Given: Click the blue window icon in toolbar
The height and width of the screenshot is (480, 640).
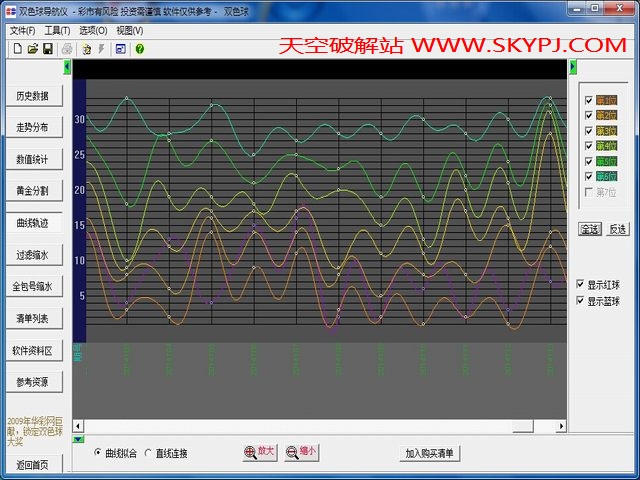Looking at the screenshot, I should pyautogui.click(x=120, y=48).
